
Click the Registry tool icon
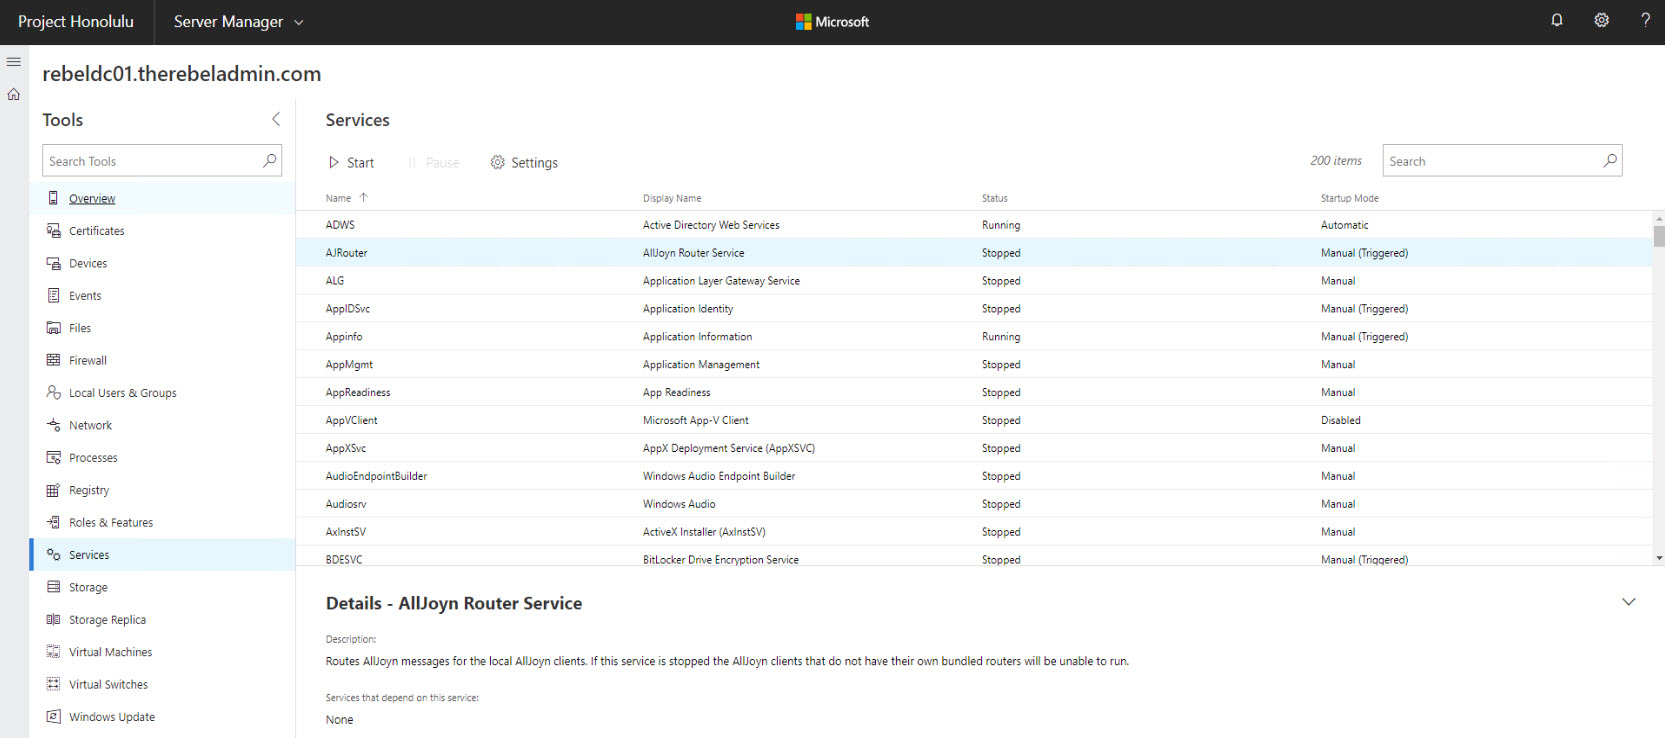pos(53,490)
